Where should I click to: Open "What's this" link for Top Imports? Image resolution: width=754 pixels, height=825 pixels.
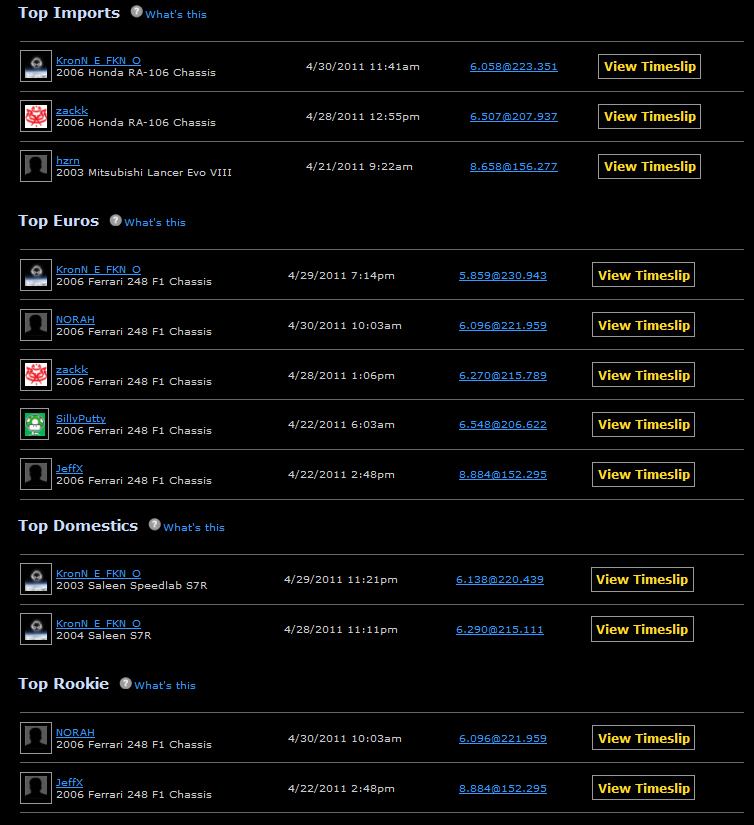pyautogui.click(x=176, y=15)
